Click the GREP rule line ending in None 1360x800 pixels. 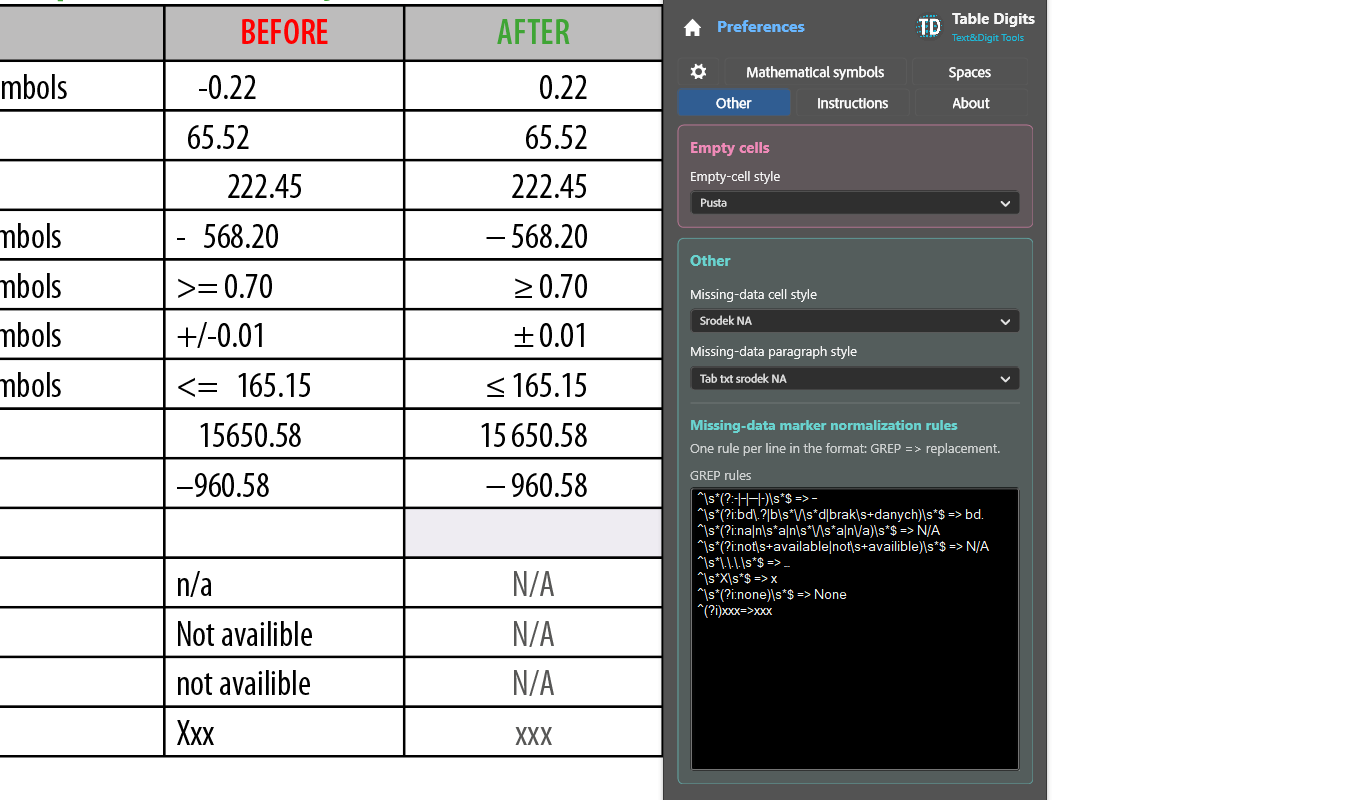(x=772, y=594)
